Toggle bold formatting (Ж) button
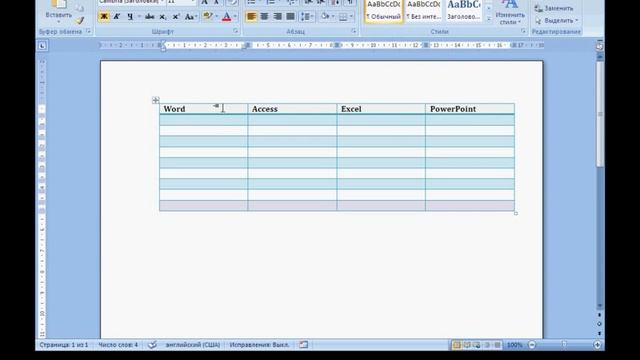Screen dimensions: 640x360 tap(104, 17)
